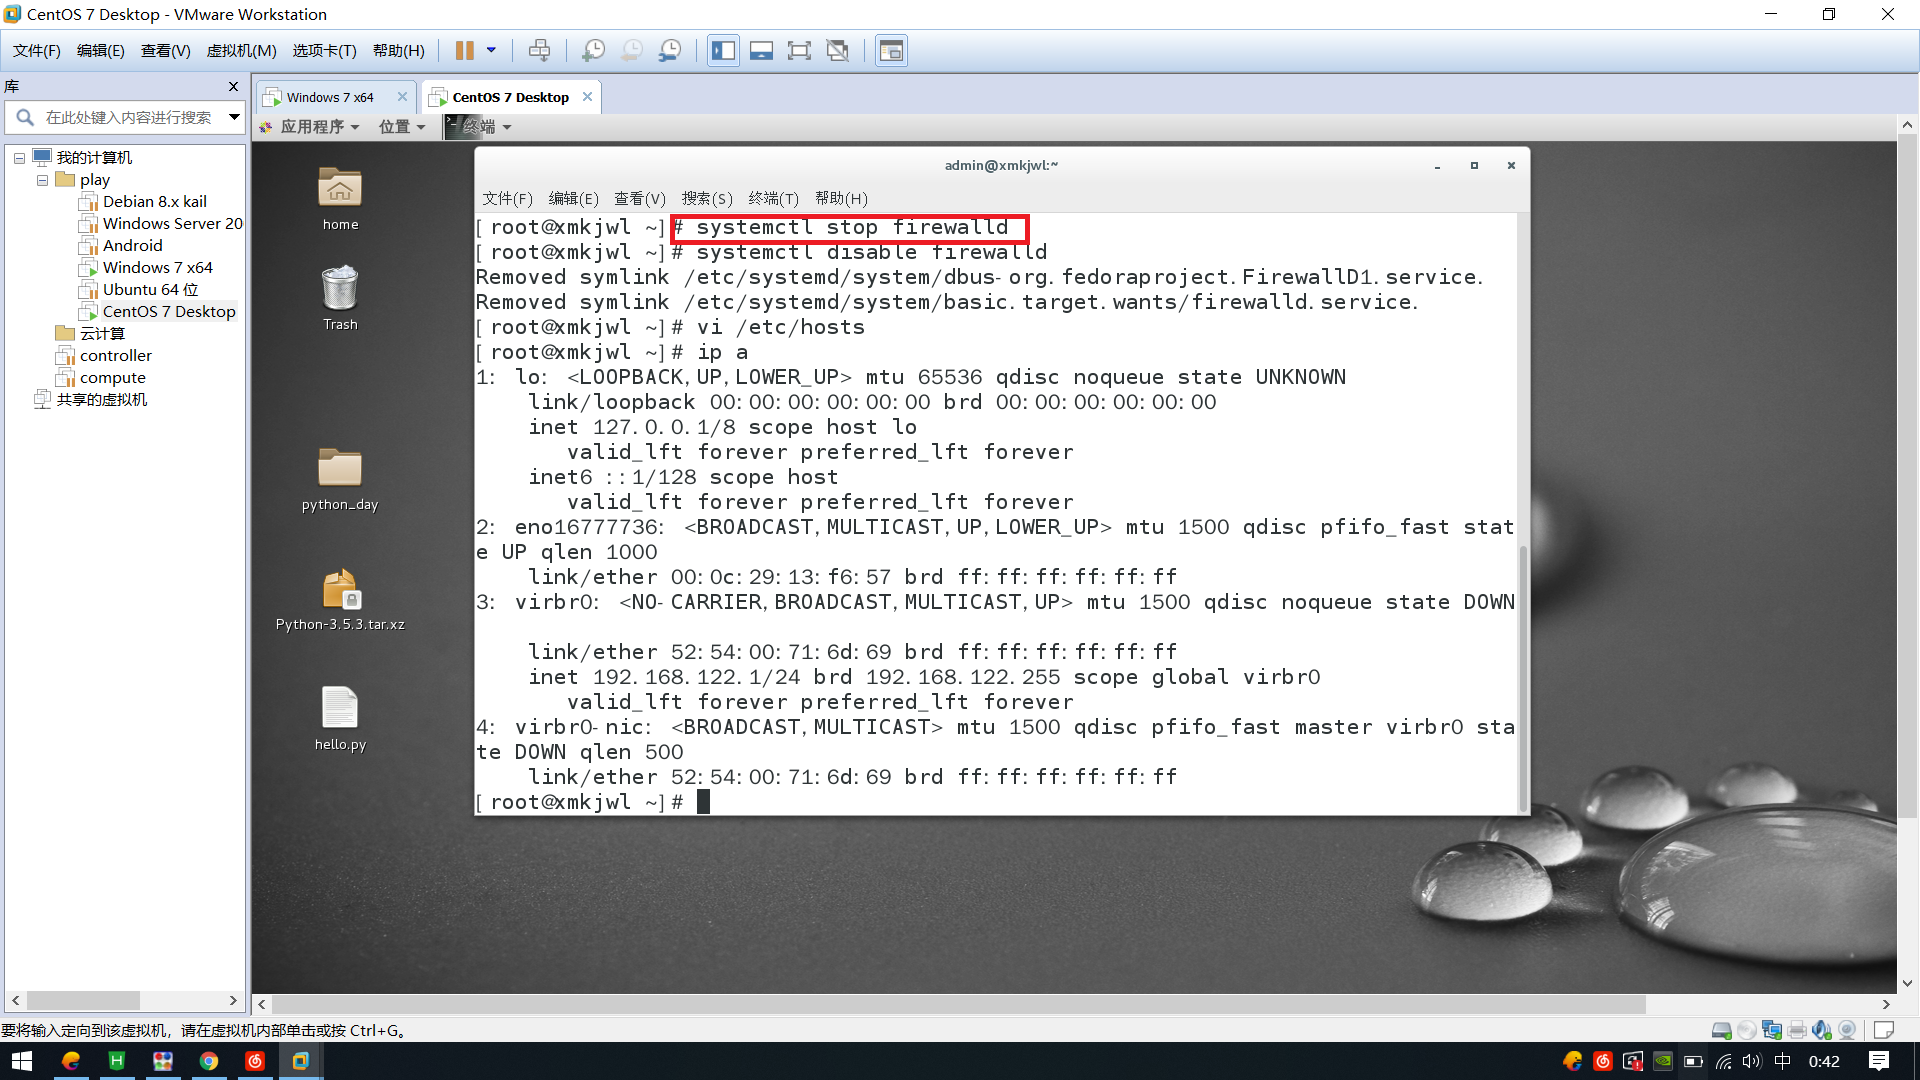Send Ctrl+Alt+Del to the virtual machine
This screenshot has height=1080, width=1920.
(x=539, y=51)
